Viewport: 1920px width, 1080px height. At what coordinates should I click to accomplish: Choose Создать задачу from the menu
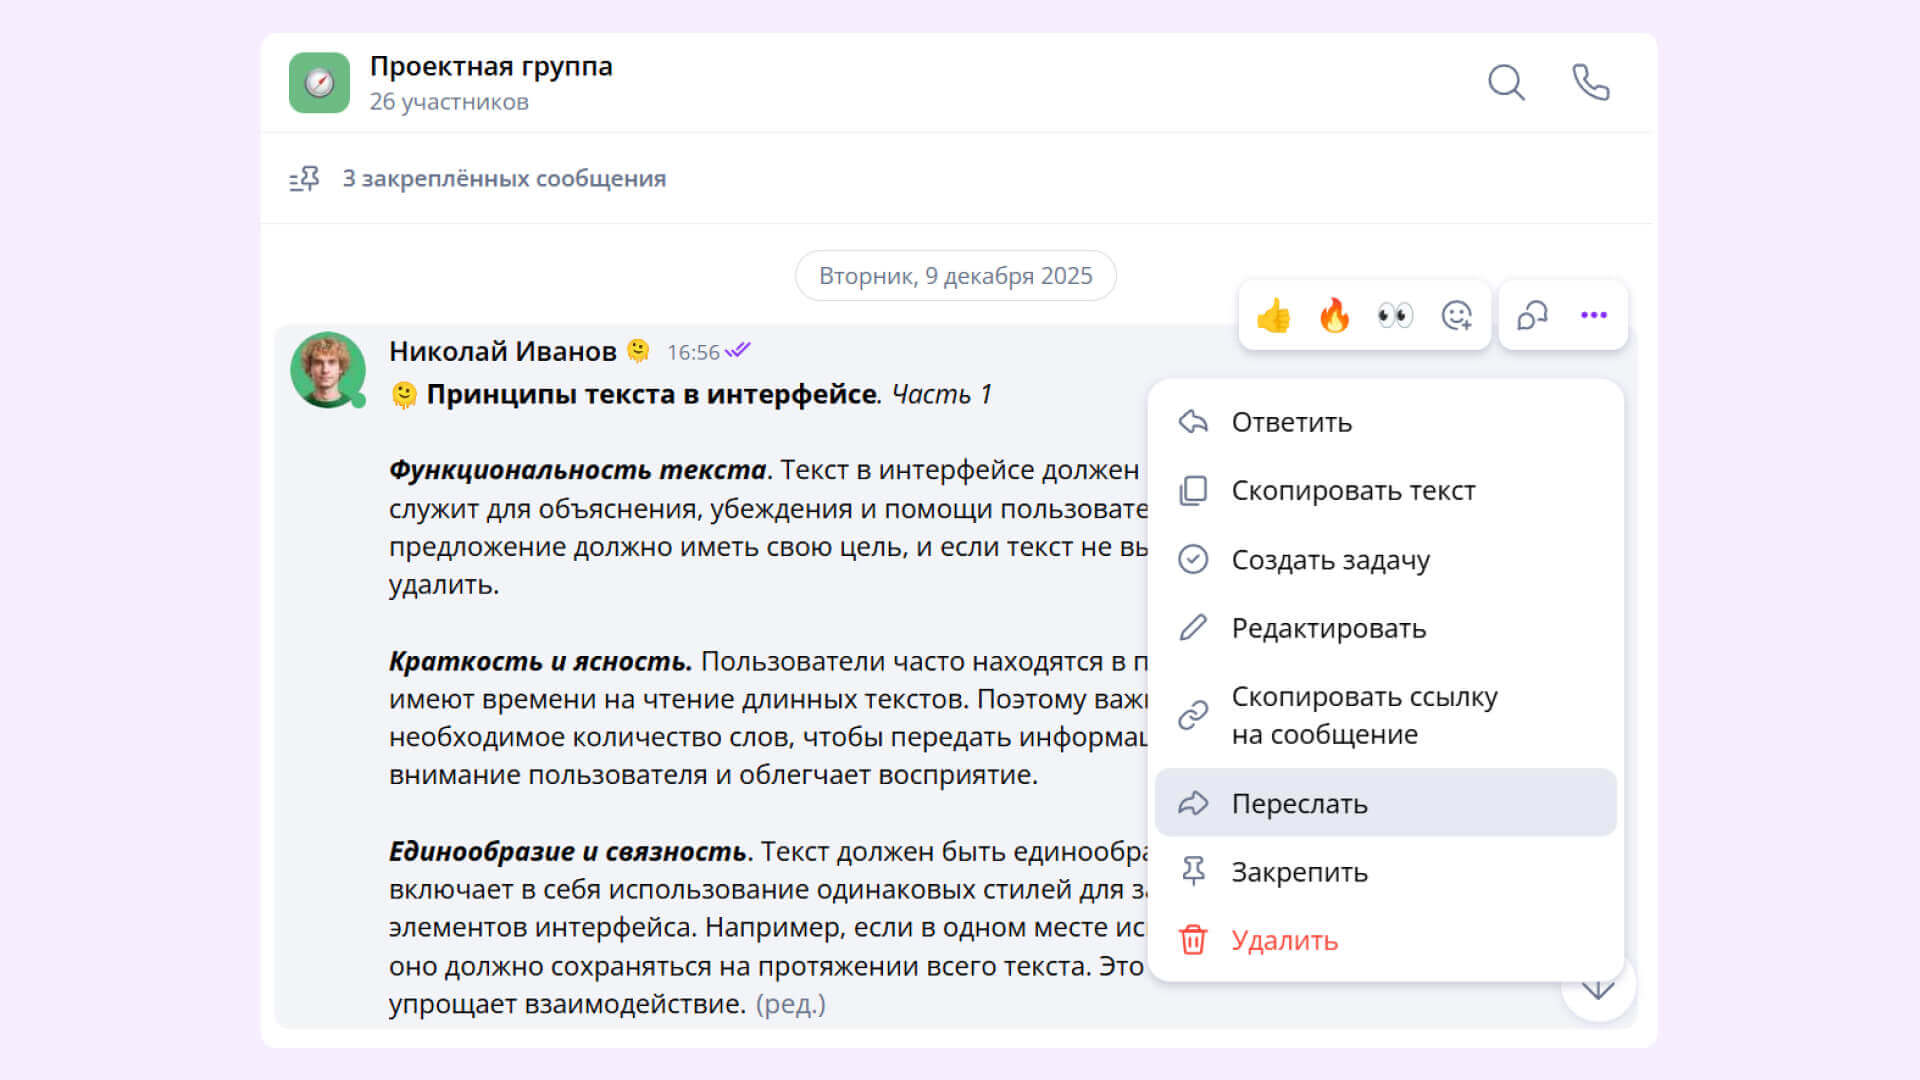click(x=1330, y=560)
